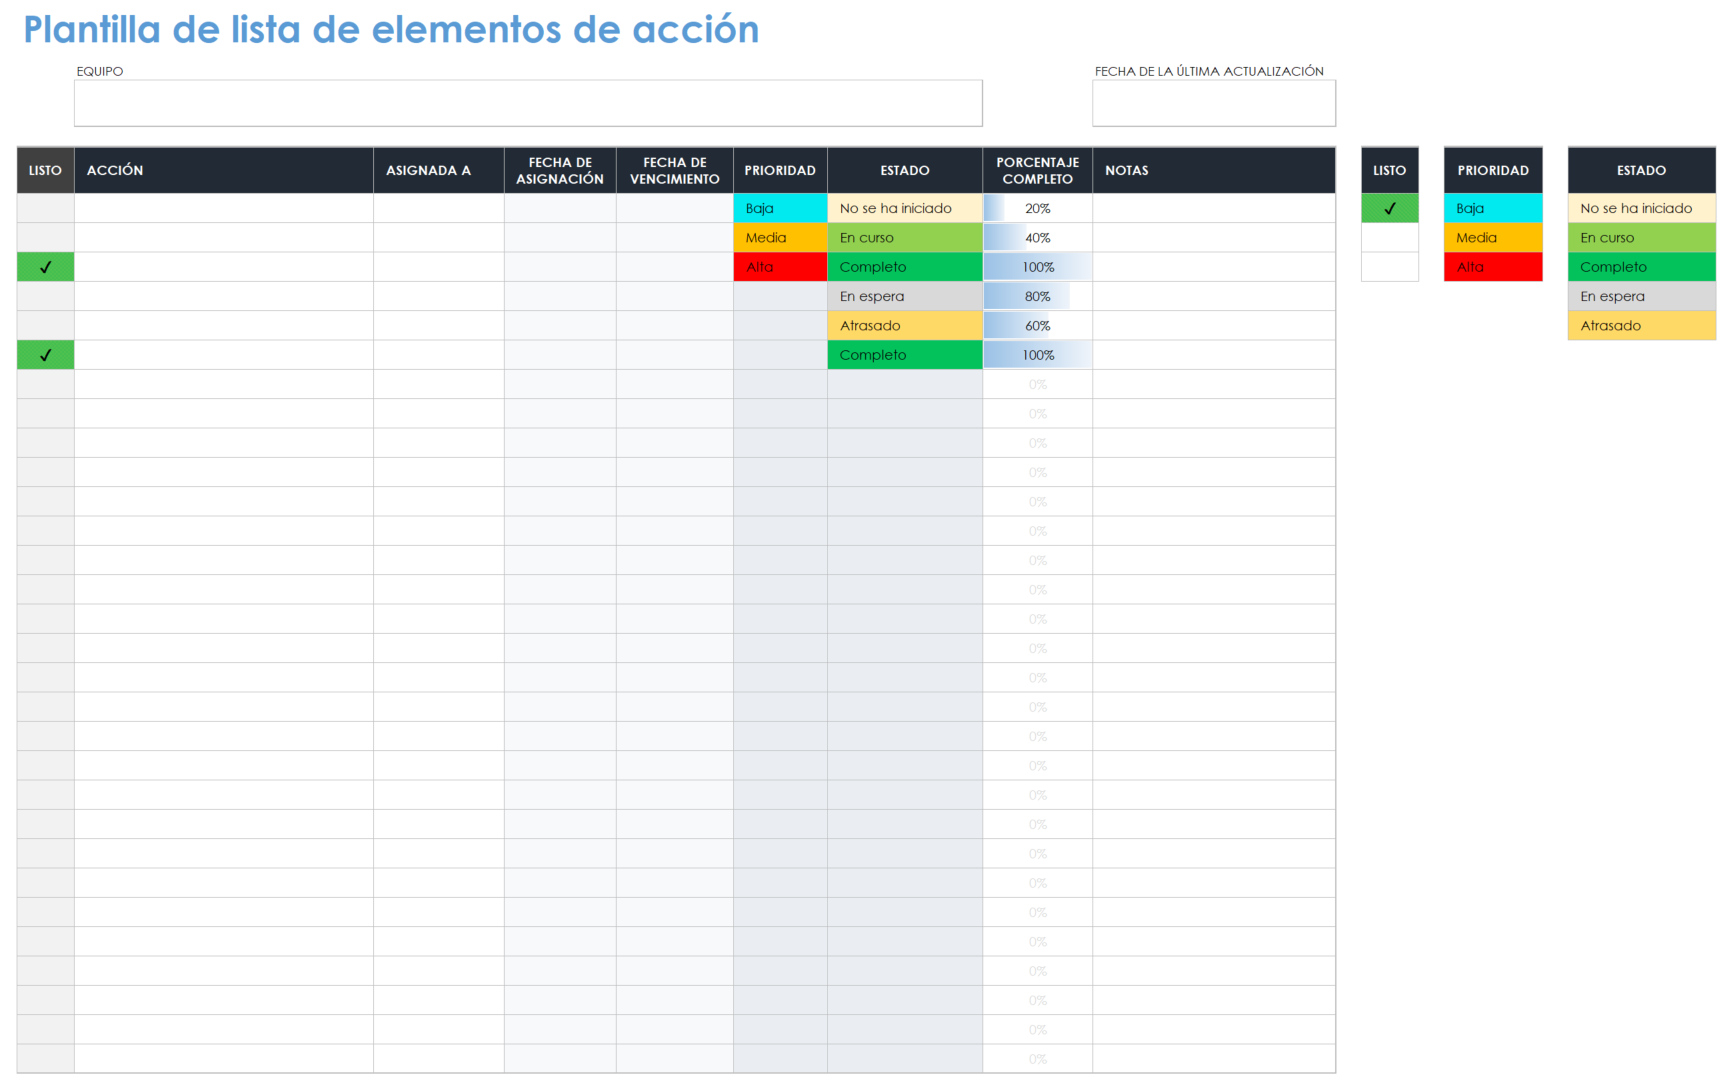1733x1084 pixels.
Task: Toggle the LISTO cell in the Atrasado row
Action: (45, 325)
